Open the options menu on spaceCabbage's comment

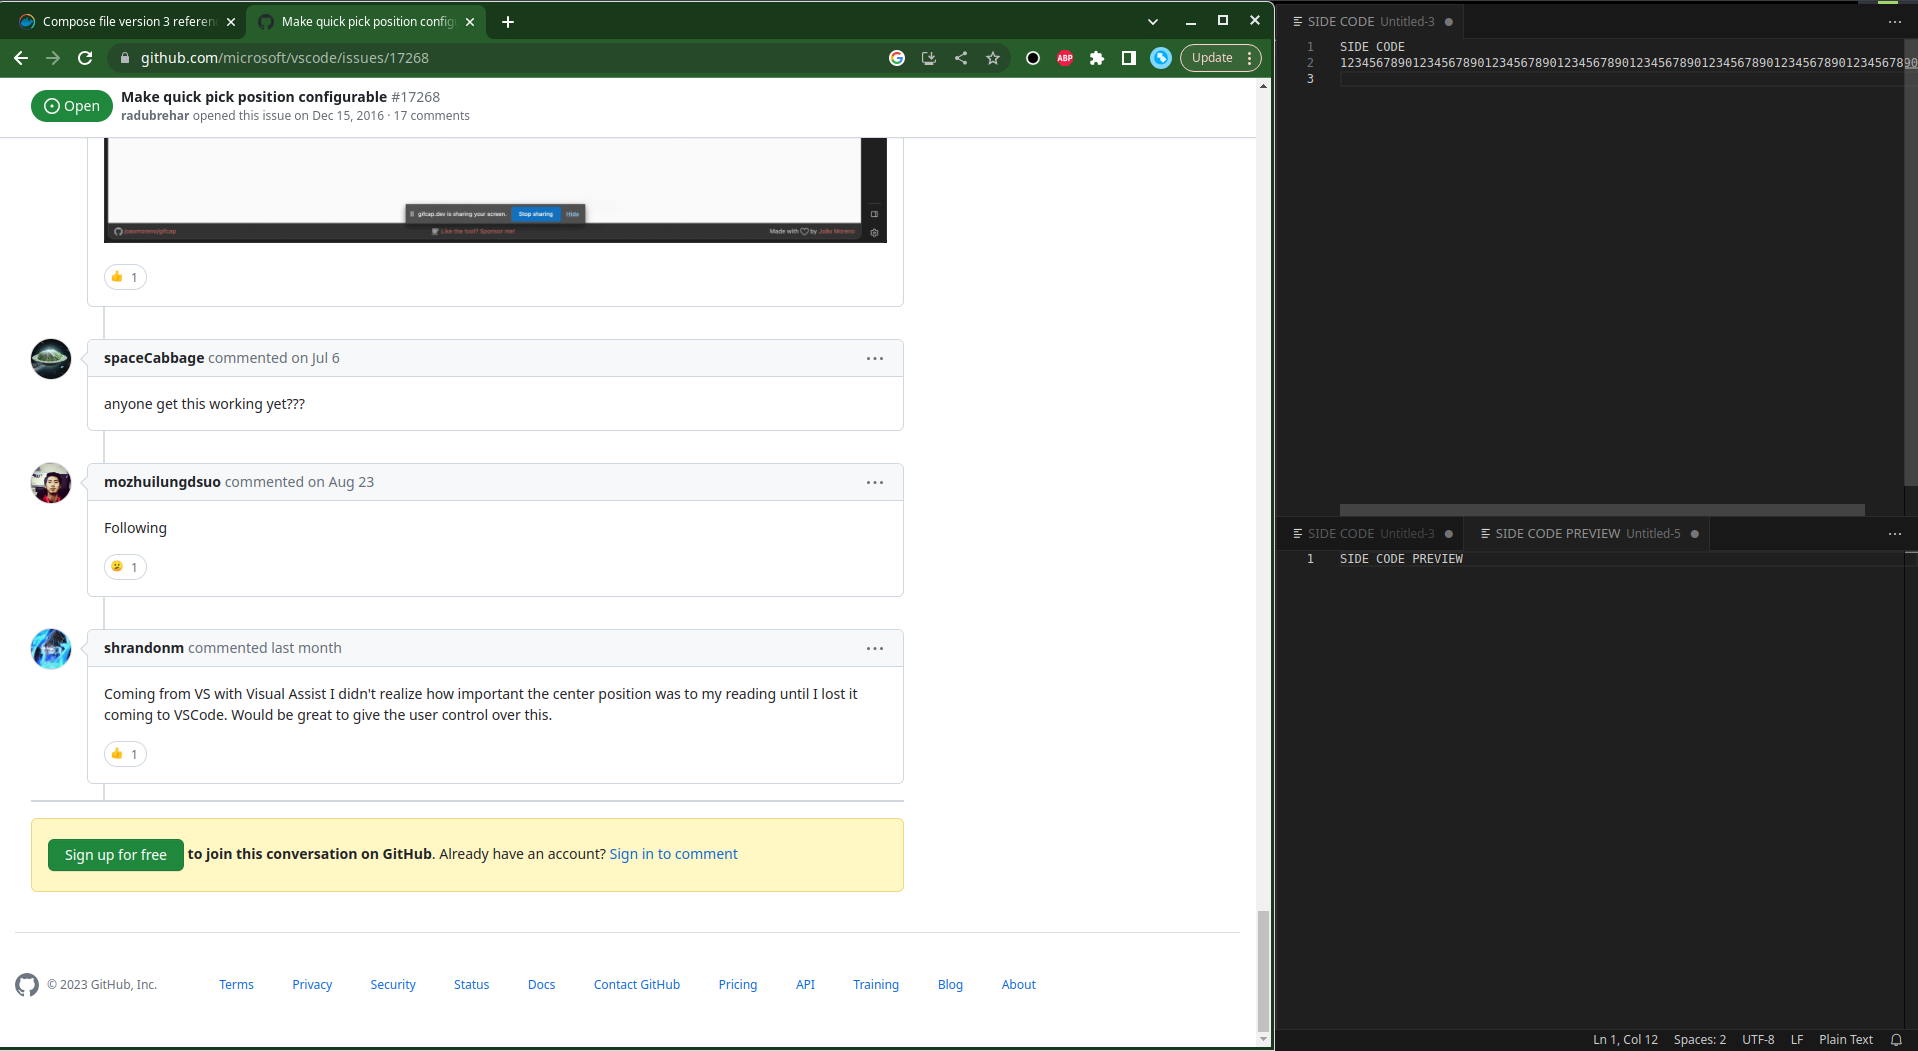click(x=875, y=357)
